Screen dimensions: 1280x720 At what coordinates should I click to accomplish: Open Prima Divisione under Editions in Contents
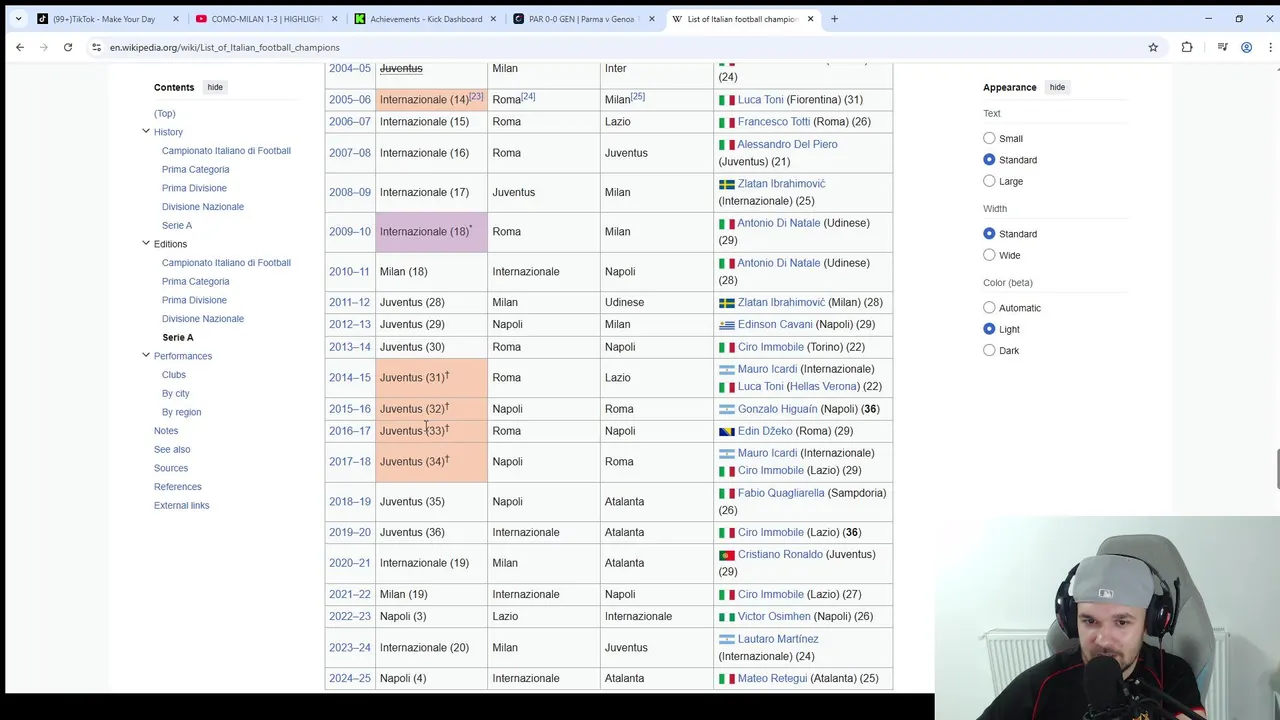tap(194, 300)
